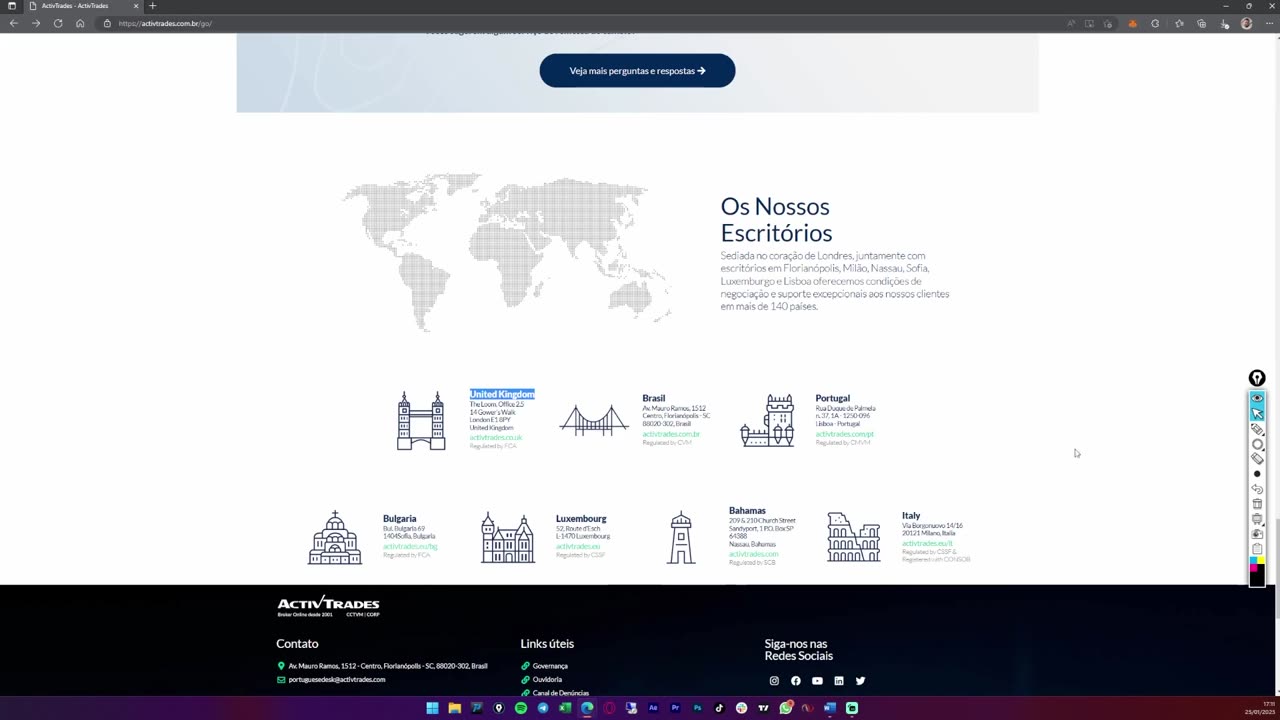Click the highlighted United Kingdom heading
Image resolution: width=1280 pixels, height=720 pixels.
[x=502, y=394]
